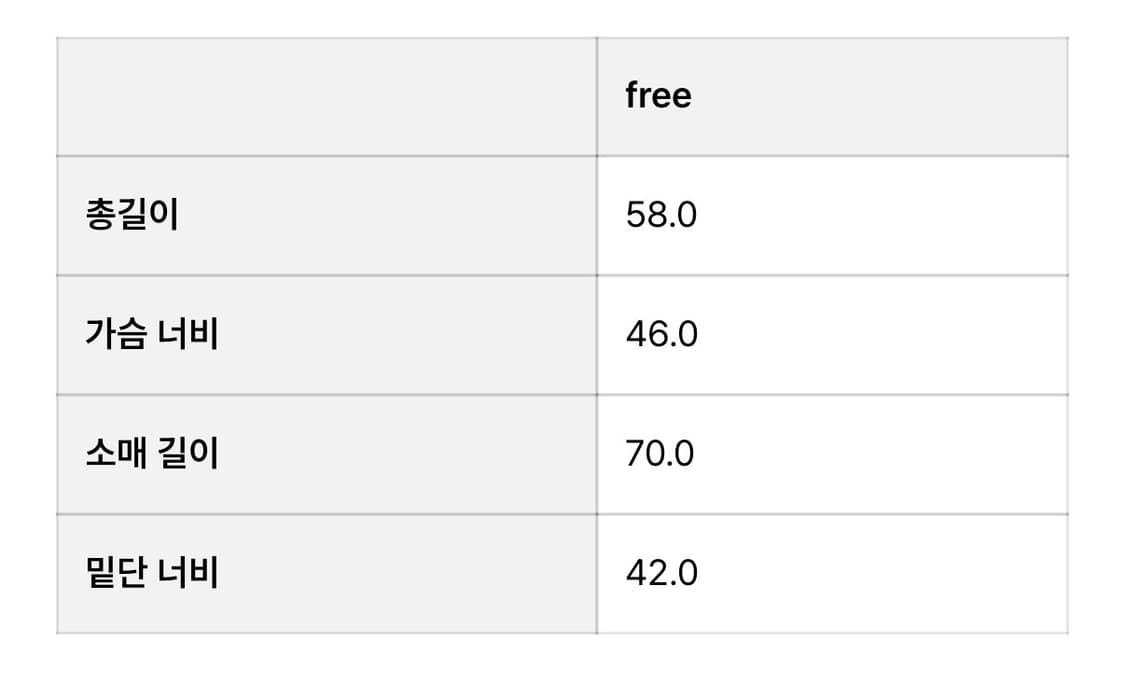Select the 가슴 너비 row label
Image resolution: width=1125 pixels, height=686 pixels.
coord(152,334)
